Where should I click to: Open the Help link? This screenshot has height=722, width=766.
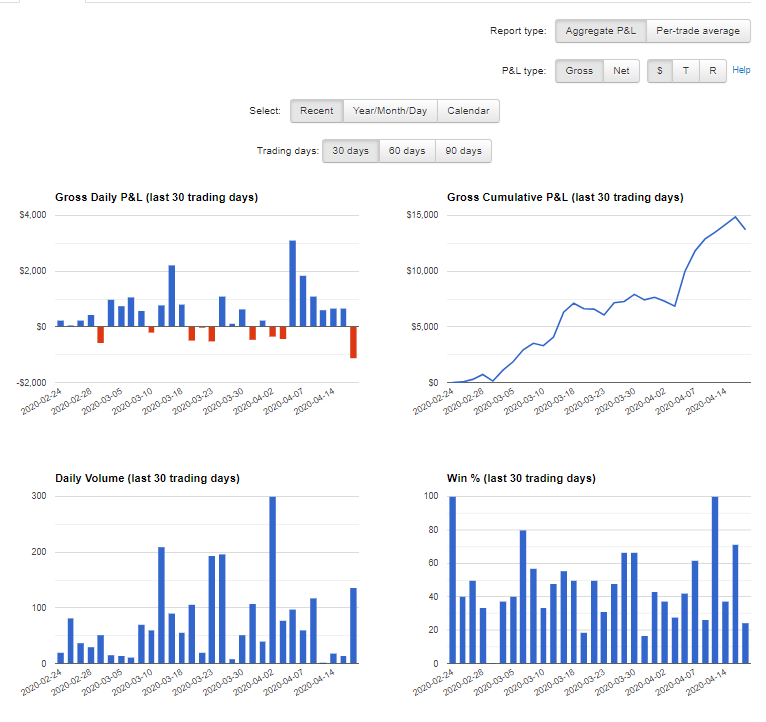pyautogui.click(x=741, y=70)
